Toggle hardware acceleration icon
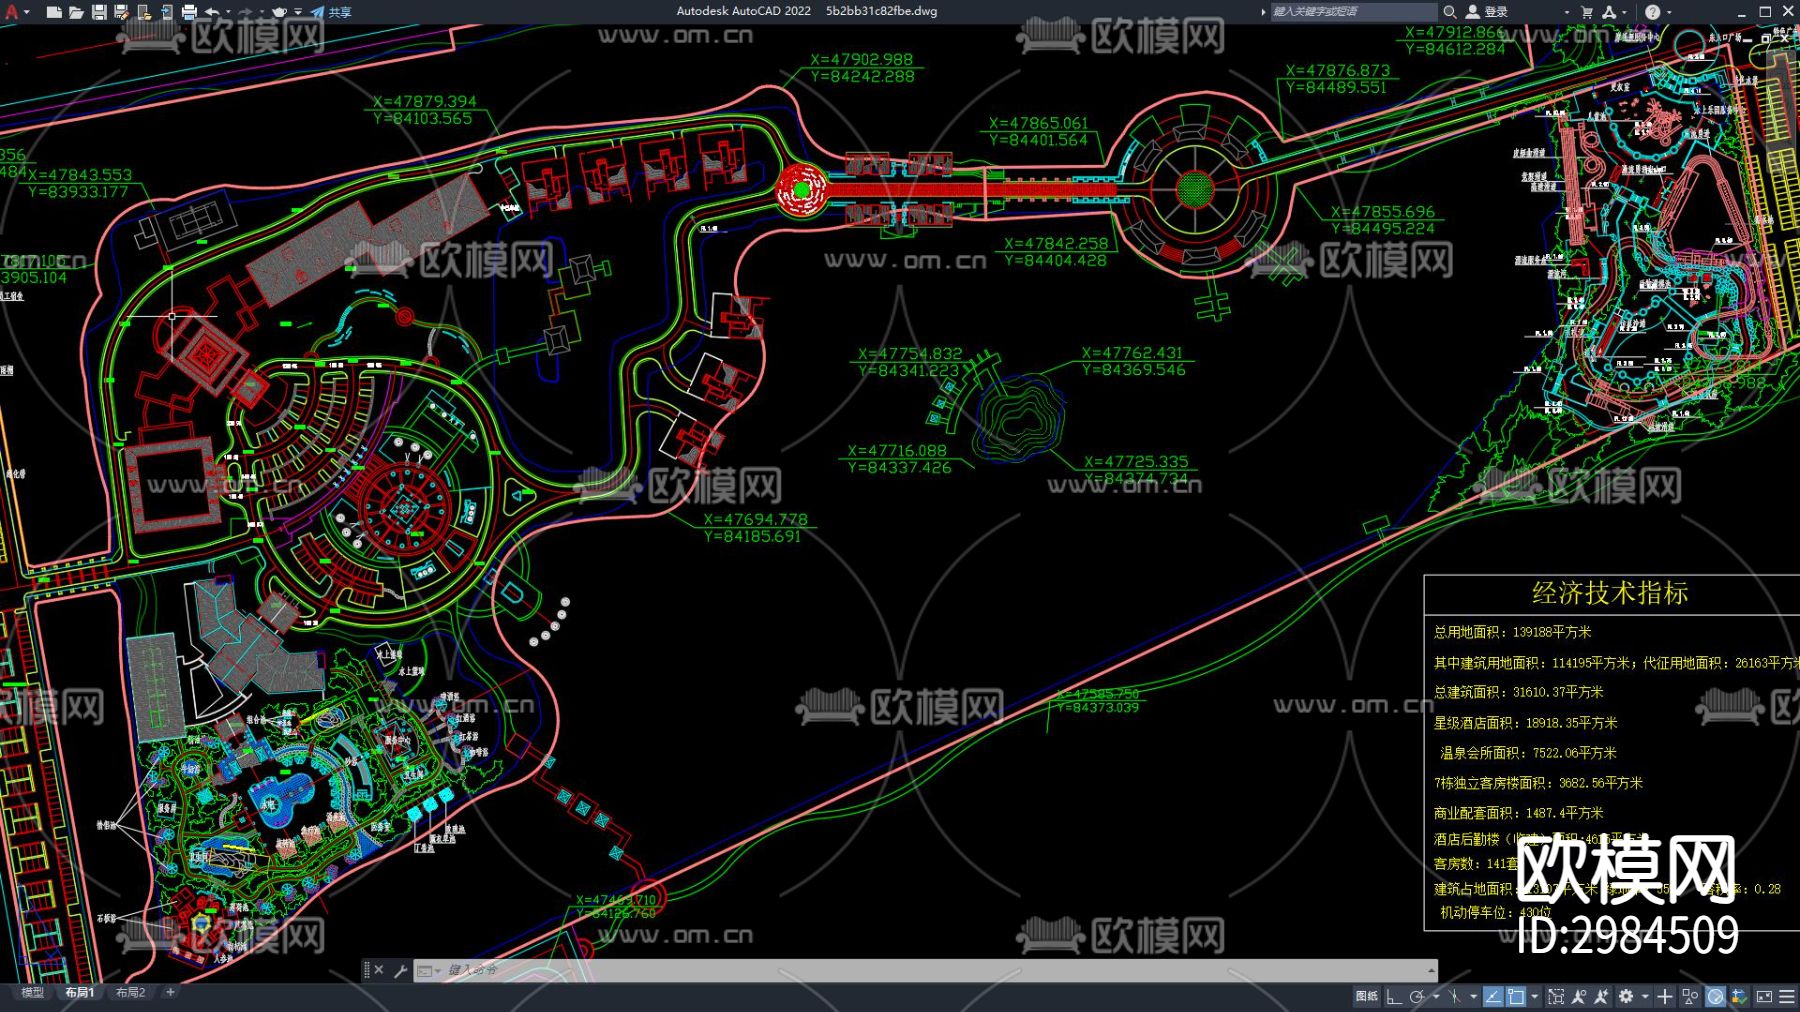This screenshot has height=1012, width=1800. point(1715,997)
